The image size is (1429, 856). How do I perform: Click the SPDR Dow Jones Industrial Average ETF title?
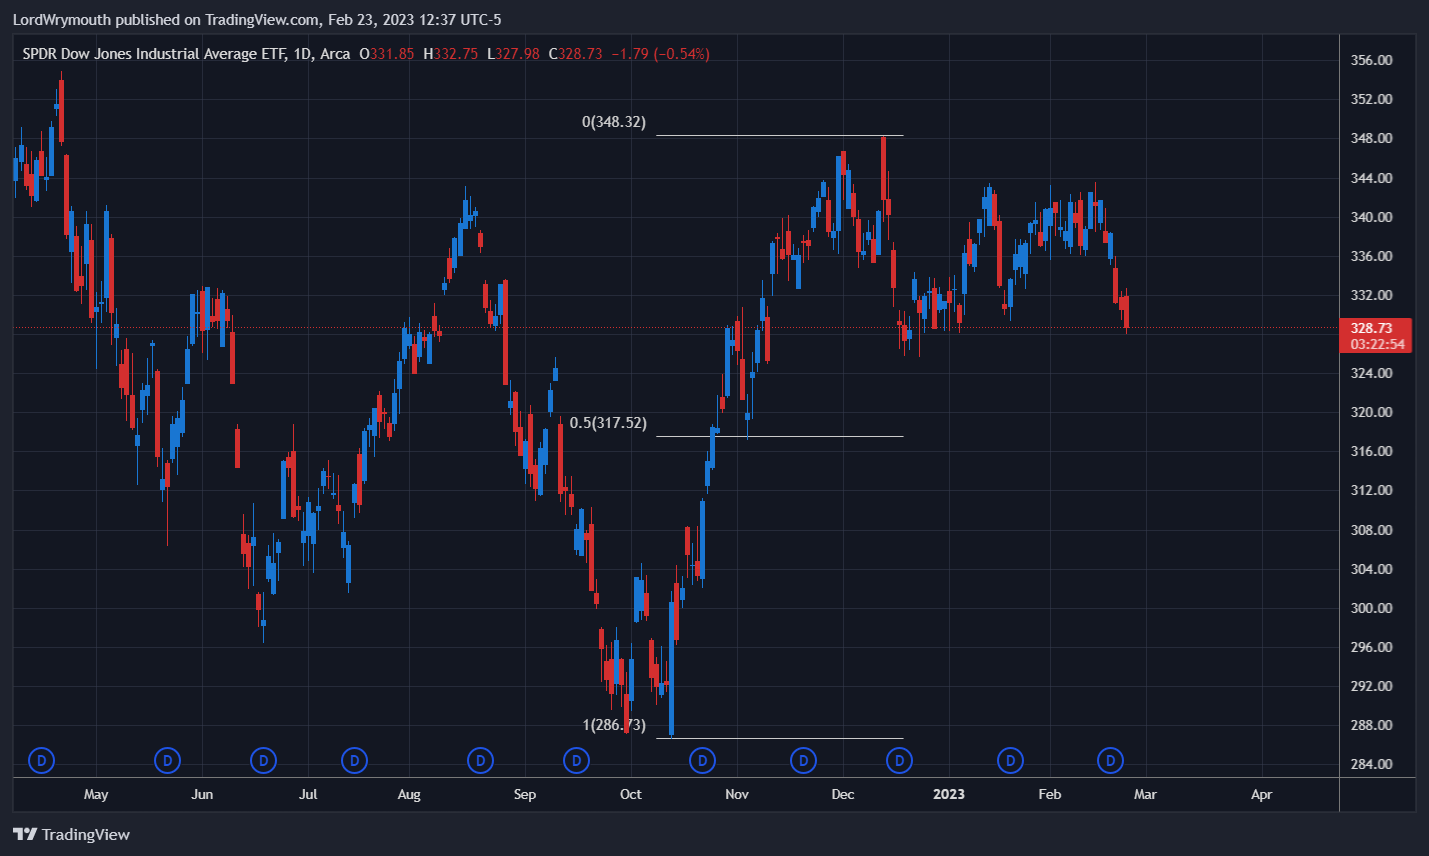pos(154,54)
